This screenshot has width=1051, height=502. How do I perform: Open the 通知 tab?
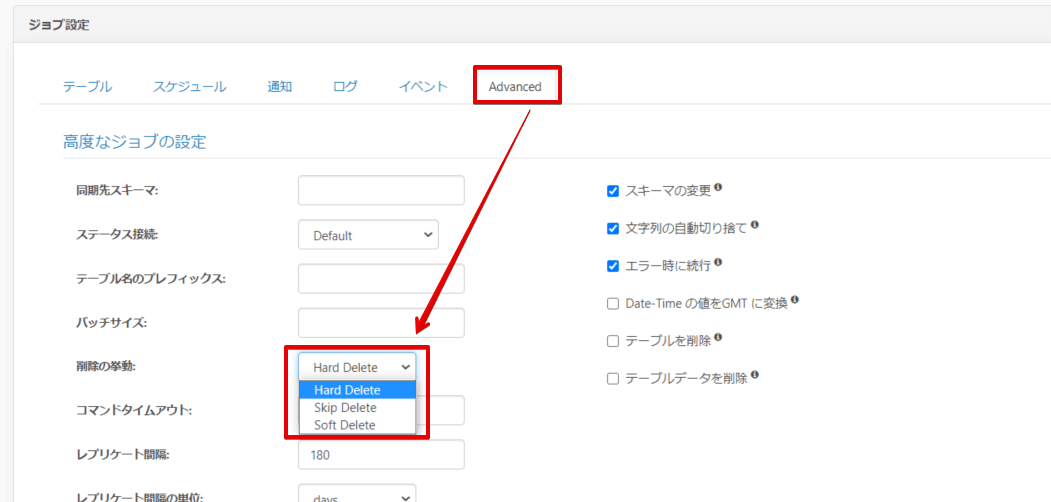click(279, 86)
